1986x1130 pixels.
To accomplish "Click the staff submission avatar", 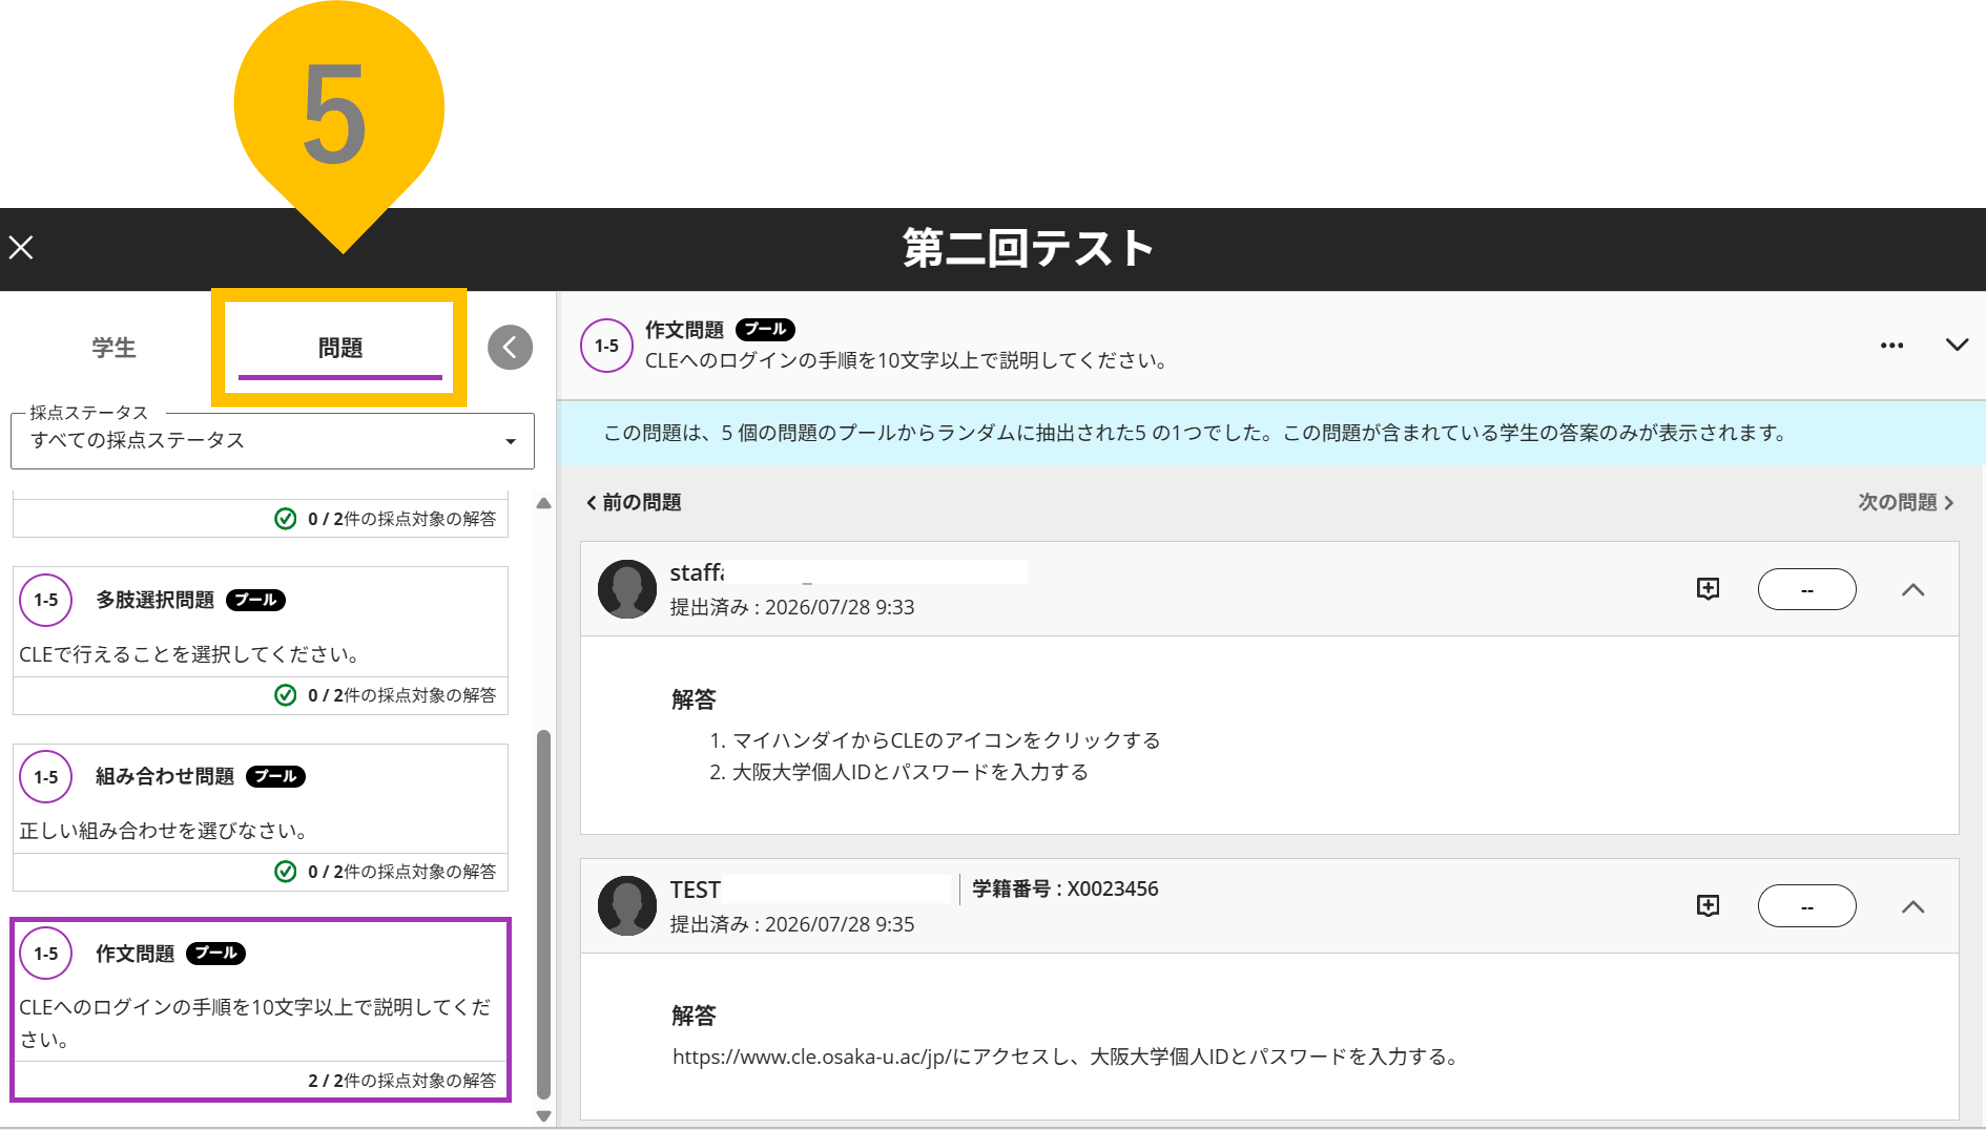I will pos(627,589).
